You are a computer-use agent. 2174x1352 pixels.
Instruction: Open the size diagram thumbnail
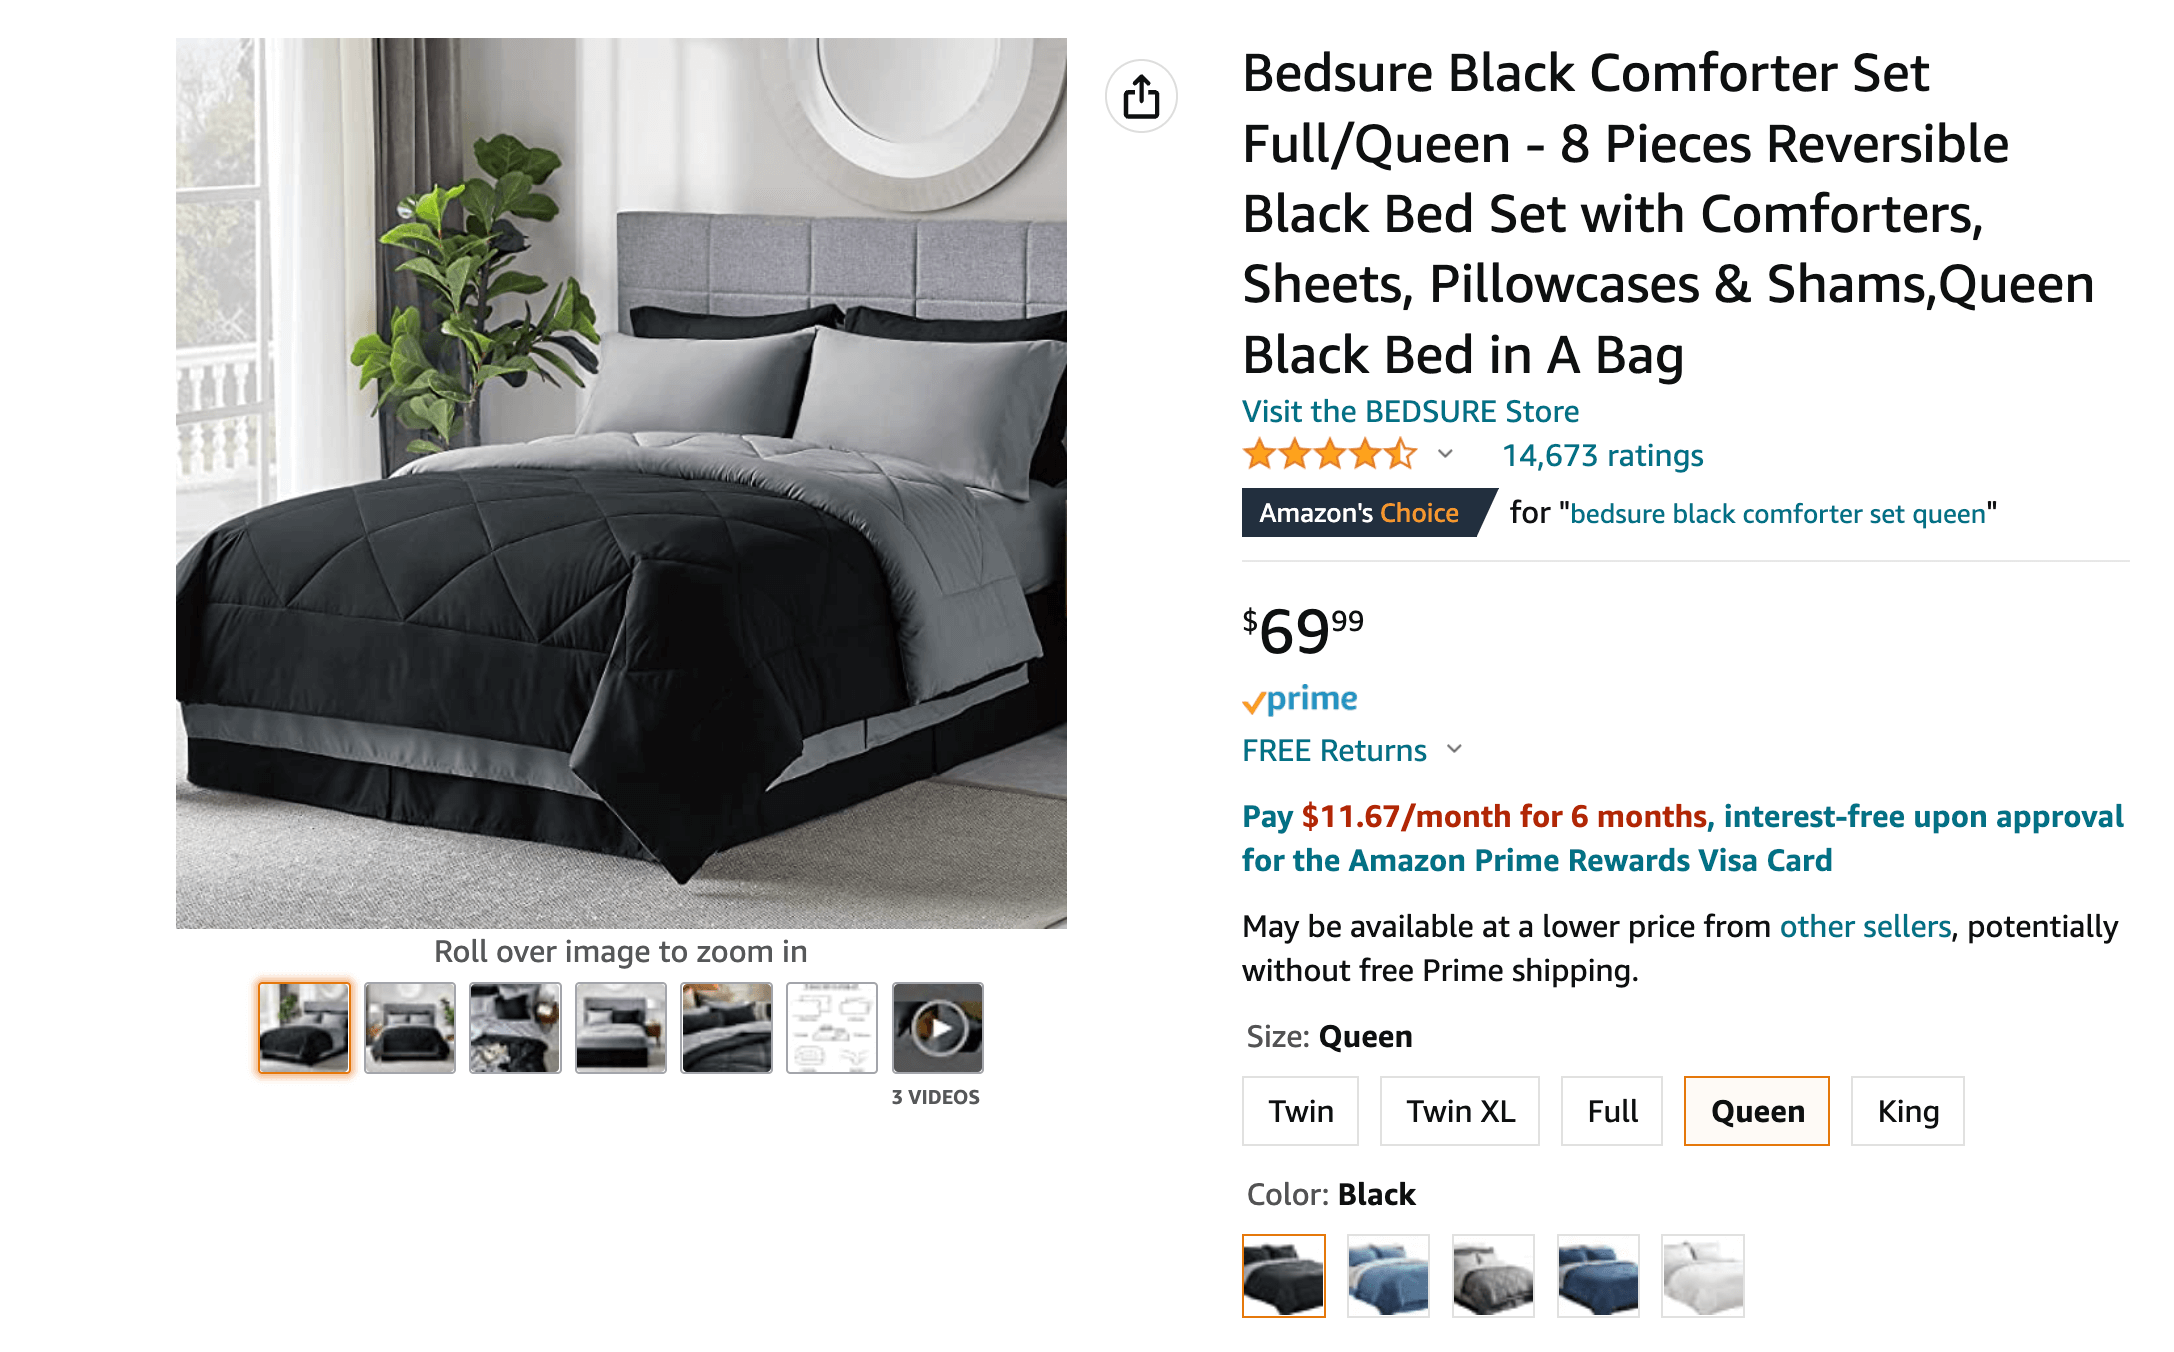coord(831,1026)
